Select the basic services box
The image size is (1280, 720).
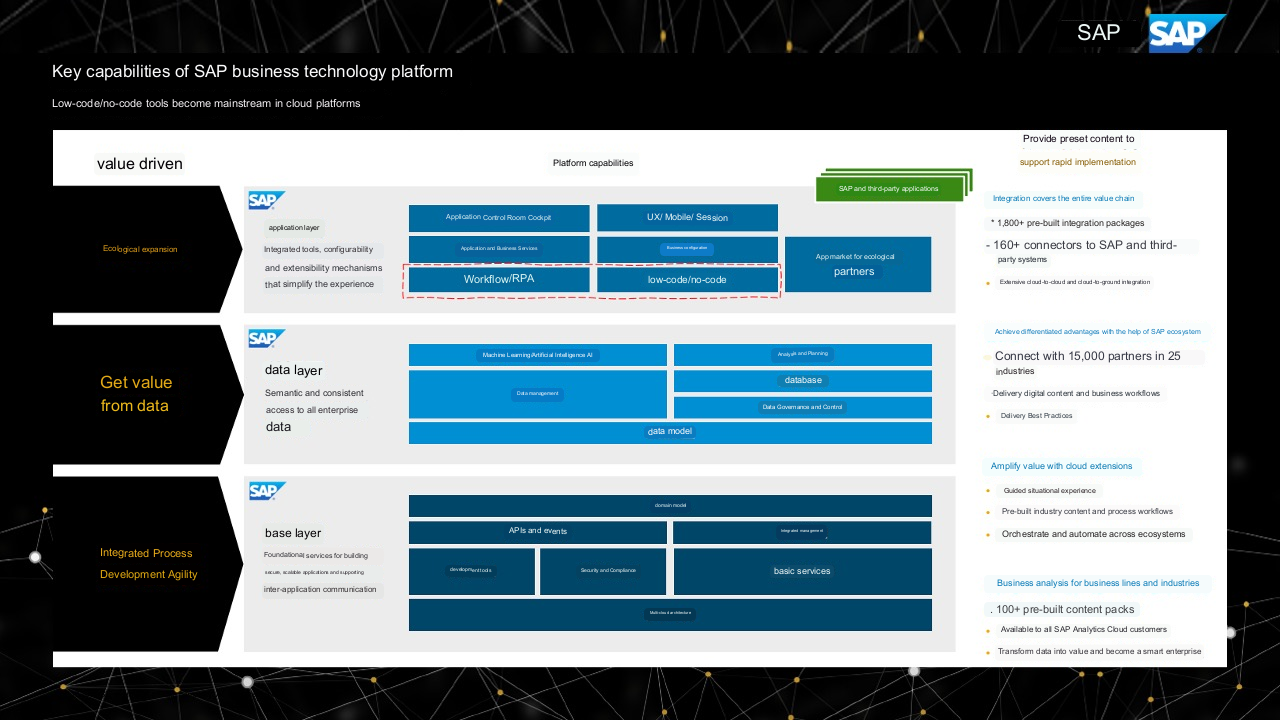802,571
